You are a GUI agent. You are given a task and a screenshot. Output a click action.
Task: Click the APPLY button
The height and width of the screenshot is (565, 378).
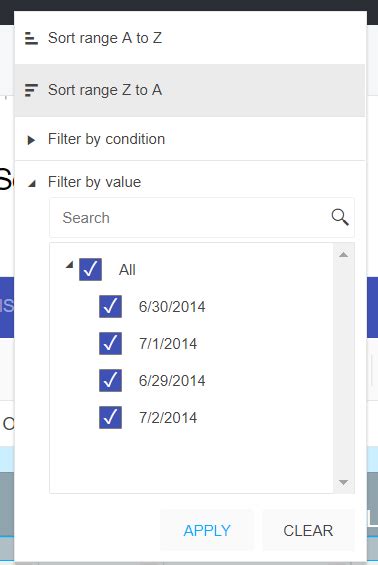(207, 530)
